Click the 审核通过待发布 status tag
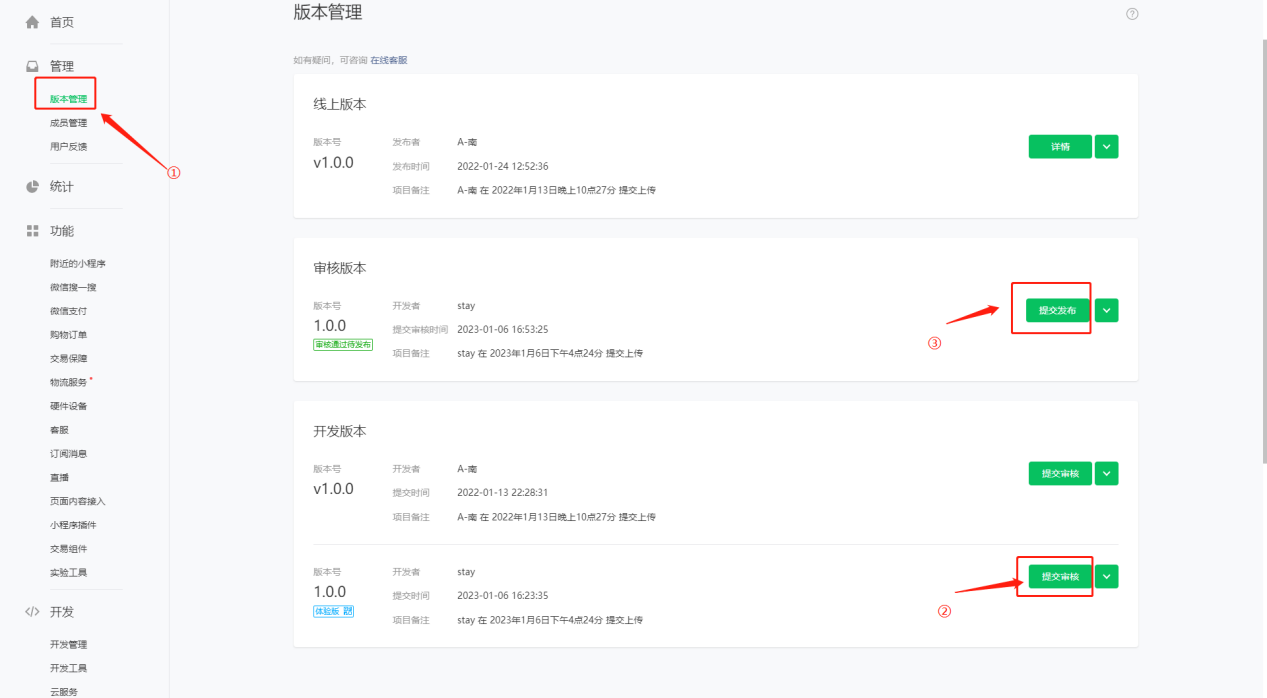1267x698 pixels. click(x=343, y=345)
